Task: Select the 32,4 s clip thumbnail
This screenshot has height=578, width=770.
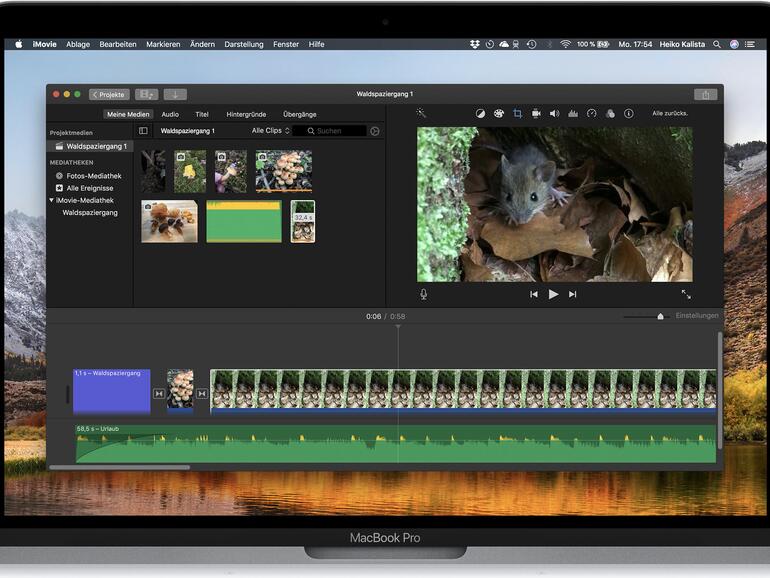Action: (x=303, y=221)
